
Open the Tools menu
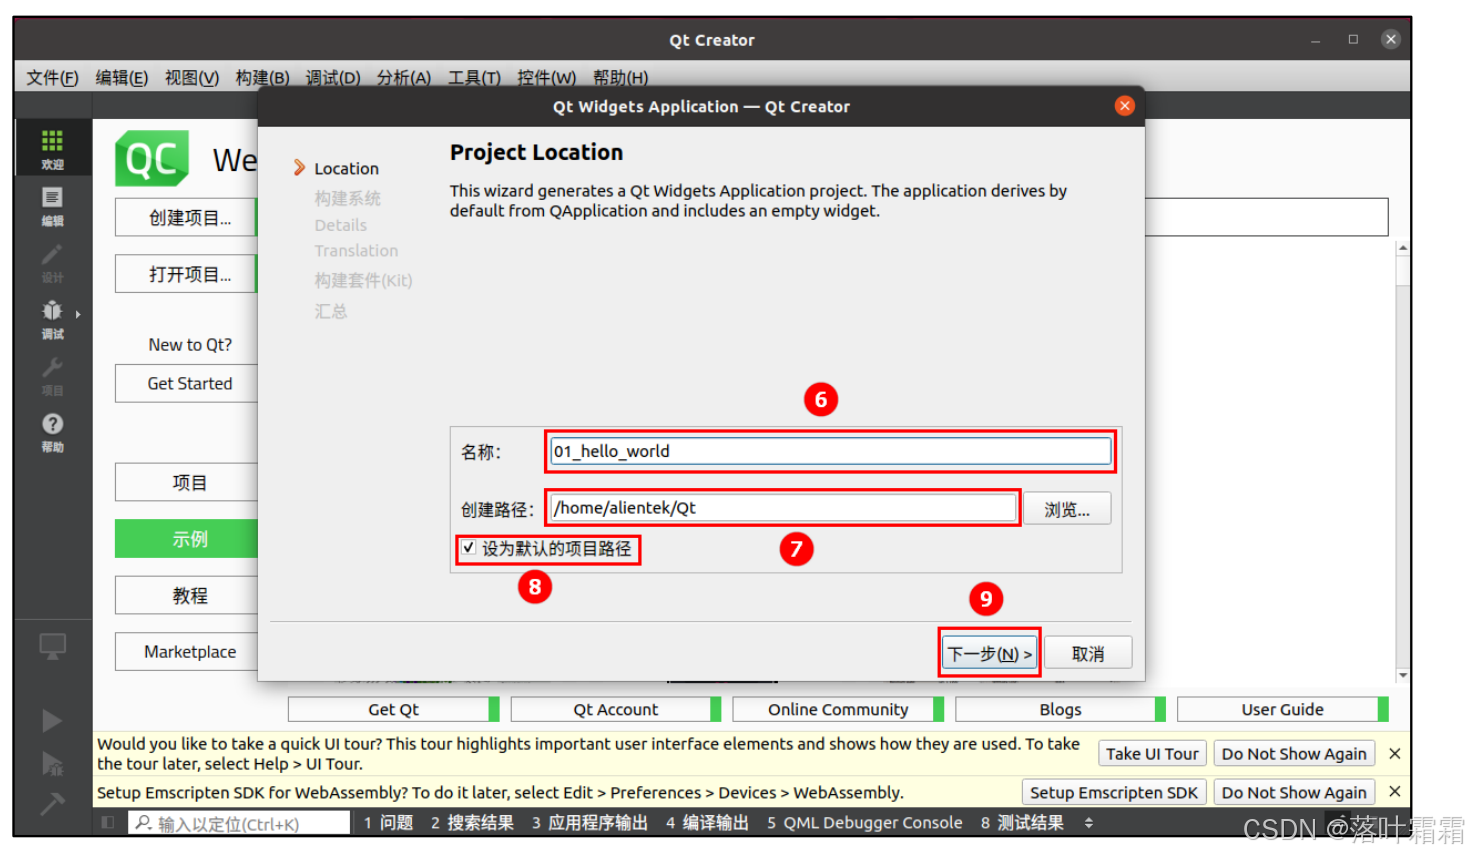(x=474, y=77)
